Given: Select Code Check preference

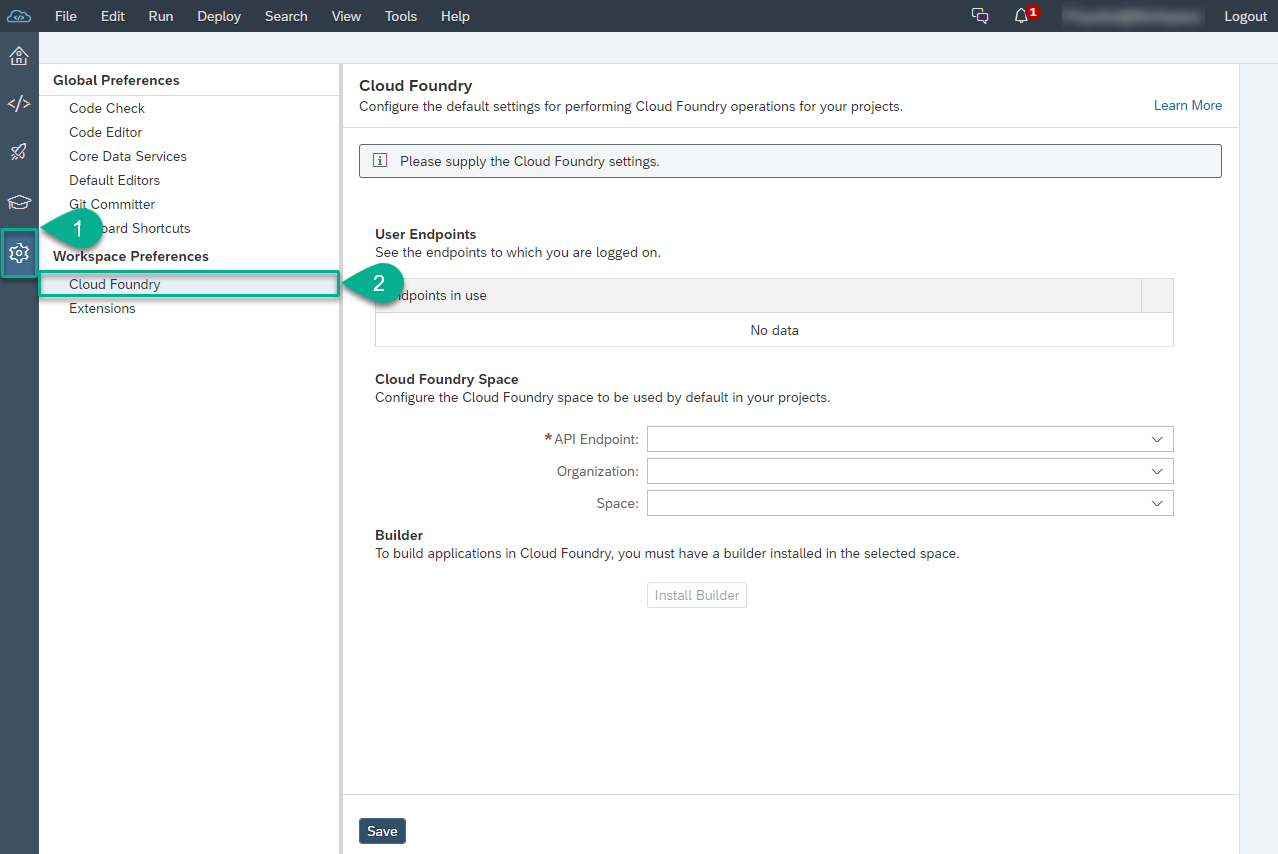Looking at the screenshot, I should coord(107,108).
